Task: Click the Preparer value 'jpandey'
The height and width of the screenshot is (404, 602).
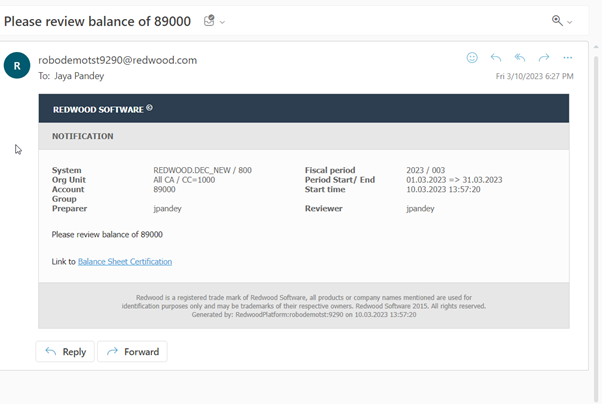Action: point(167,209)
